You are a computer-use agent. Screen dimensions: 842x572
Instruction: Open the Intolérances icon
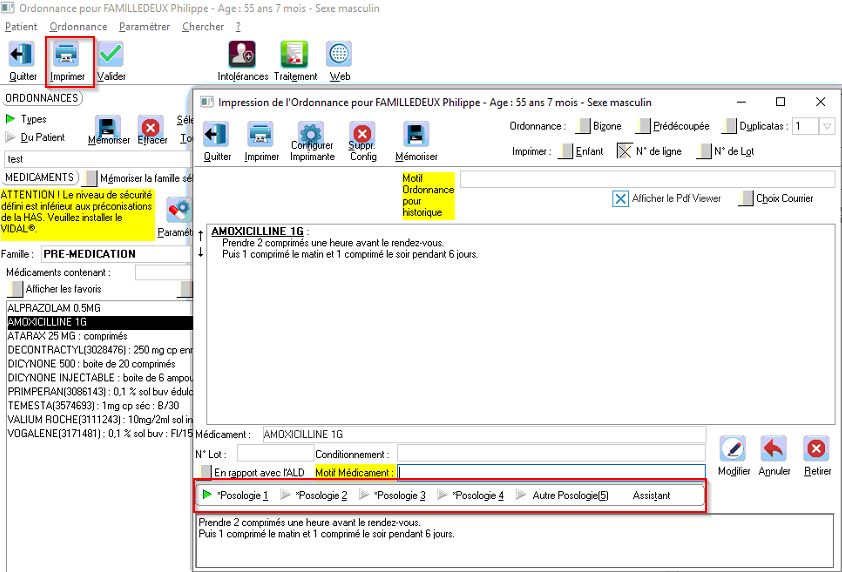pyautogui.click(x=242, y=54)
